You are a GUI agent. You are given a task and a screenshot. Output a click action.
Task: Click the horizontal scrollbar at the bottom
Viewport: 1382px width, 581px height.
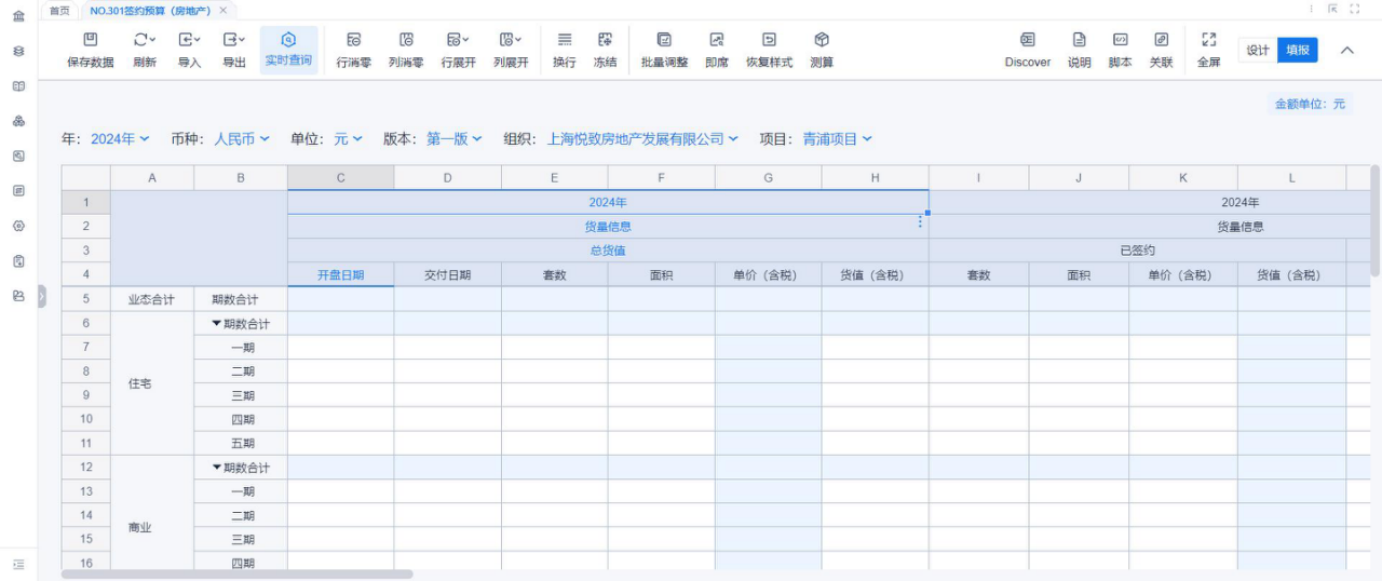pos(237,575)
